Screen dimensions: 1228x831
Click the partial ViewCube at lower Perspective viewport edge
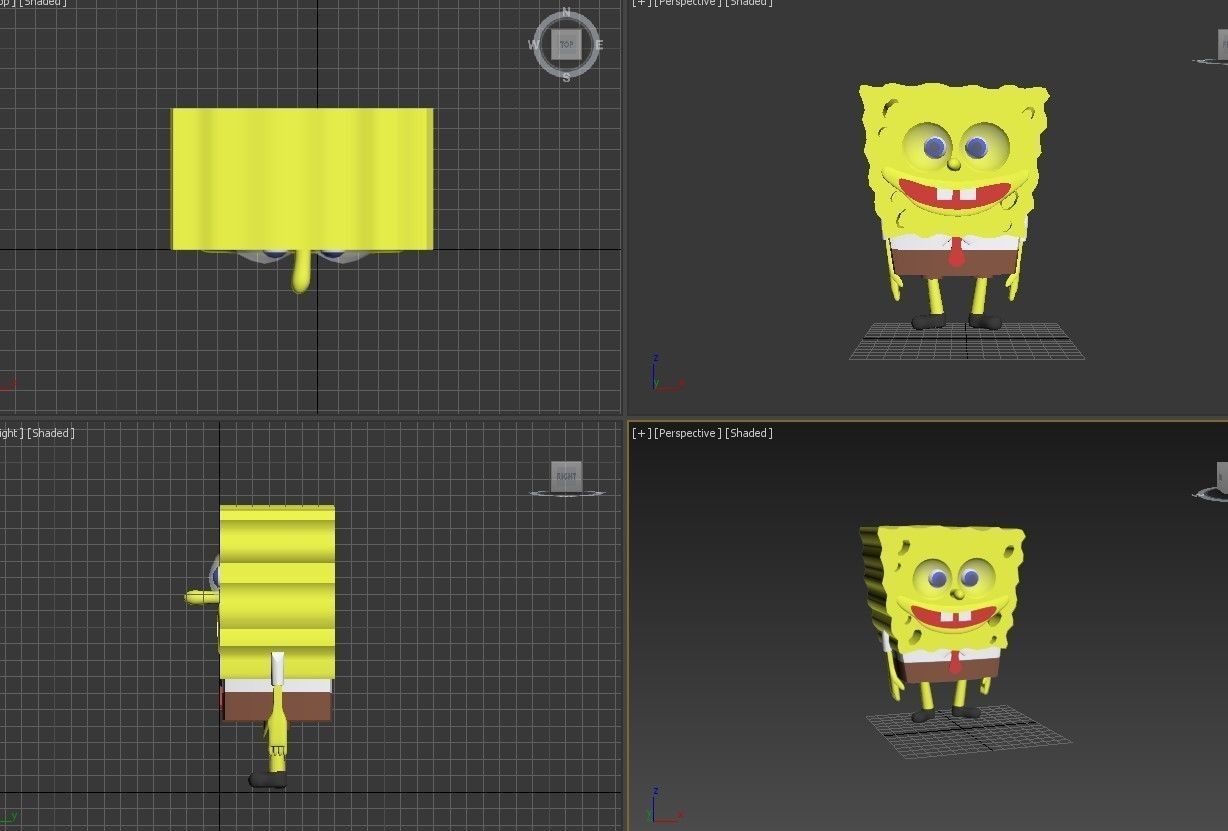pyautogui.click(x=1222, y=476)
